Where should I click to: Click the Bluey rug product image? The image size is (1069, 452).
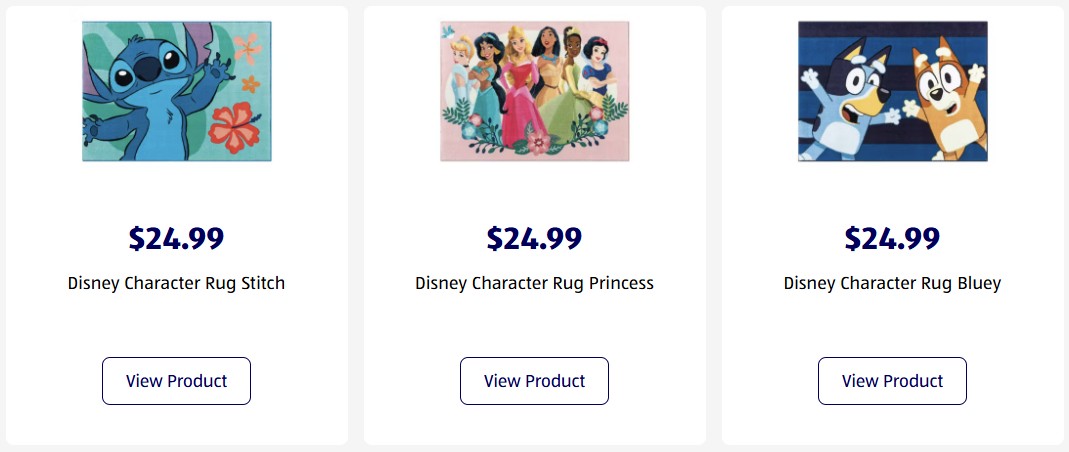892,91
